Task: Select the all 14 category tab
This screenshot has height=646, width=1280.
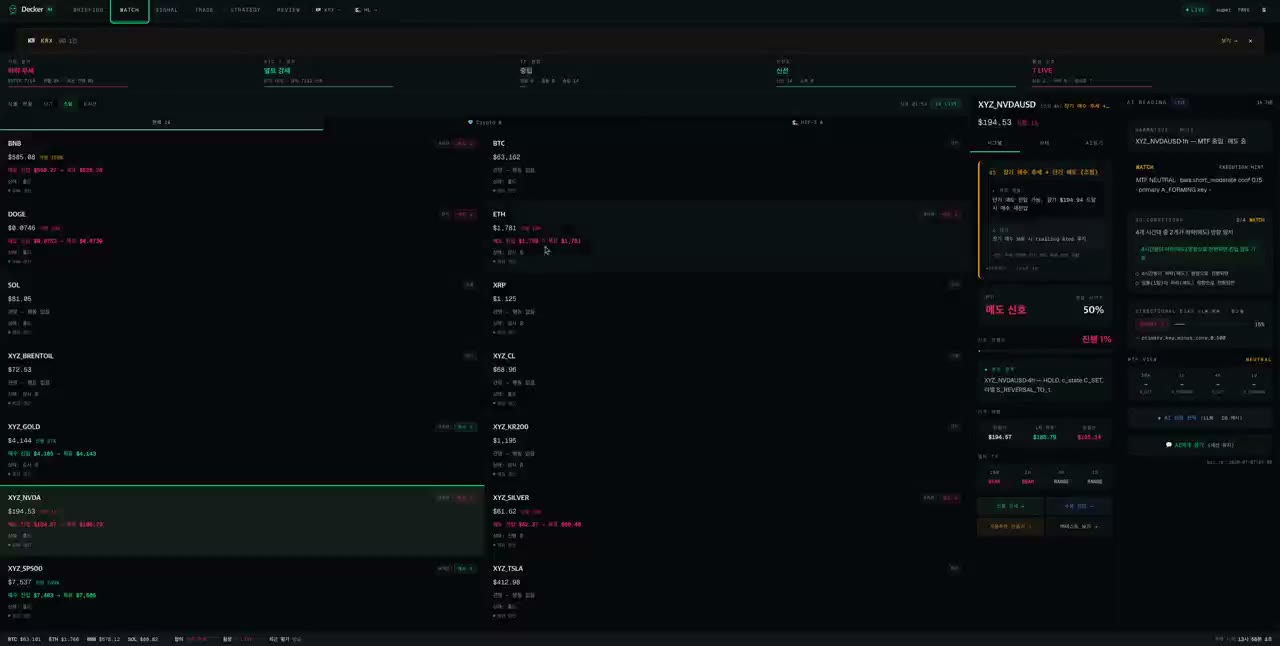Action: (x=161, y=122)
